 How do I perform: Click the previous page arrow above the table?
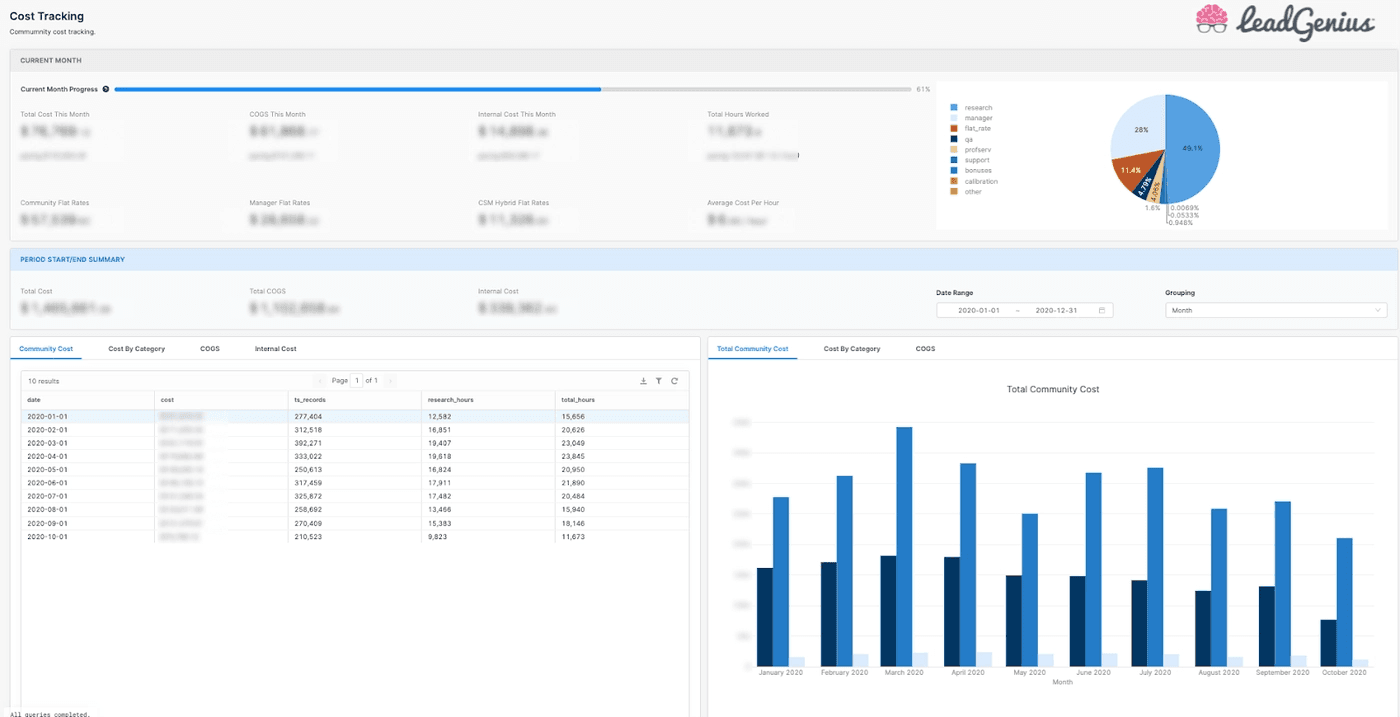(x=321, y=380)
